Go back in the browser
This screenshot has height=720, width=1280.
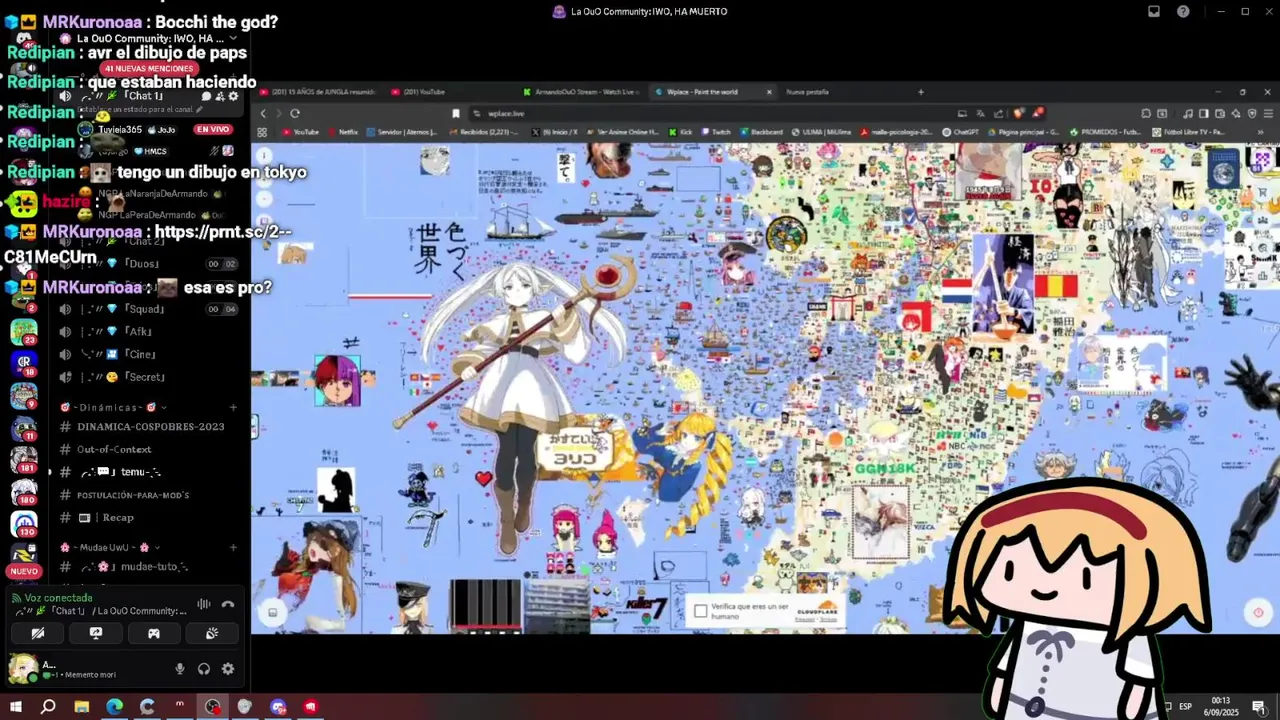pyautogui.click(x=263, y=113)
